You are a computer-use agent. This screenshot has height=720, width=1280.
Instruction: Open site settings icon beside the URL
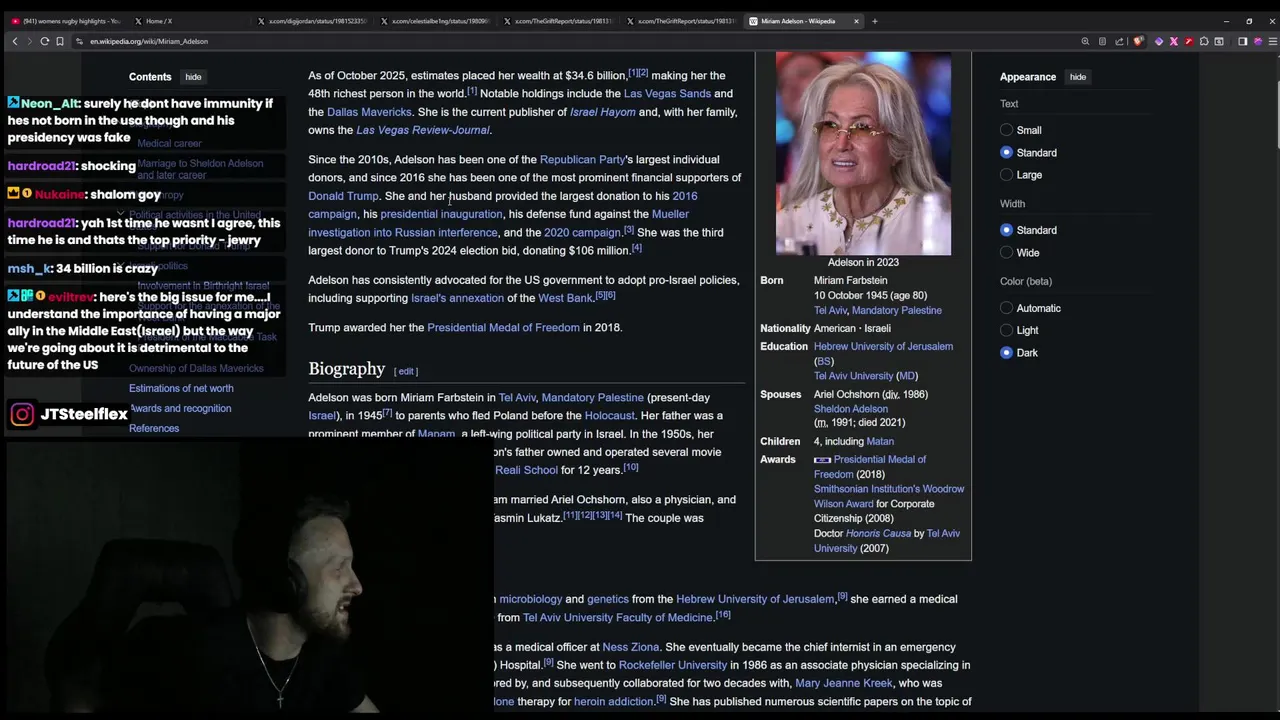point(79,41)
